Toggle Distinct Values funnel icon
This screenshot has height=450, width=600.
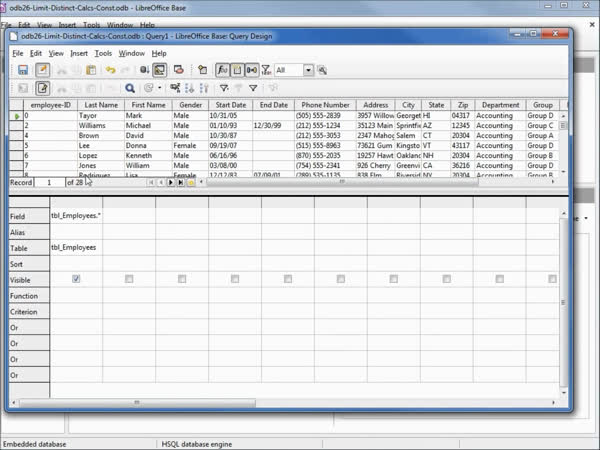pyautogui.click(x=266, y=70)
